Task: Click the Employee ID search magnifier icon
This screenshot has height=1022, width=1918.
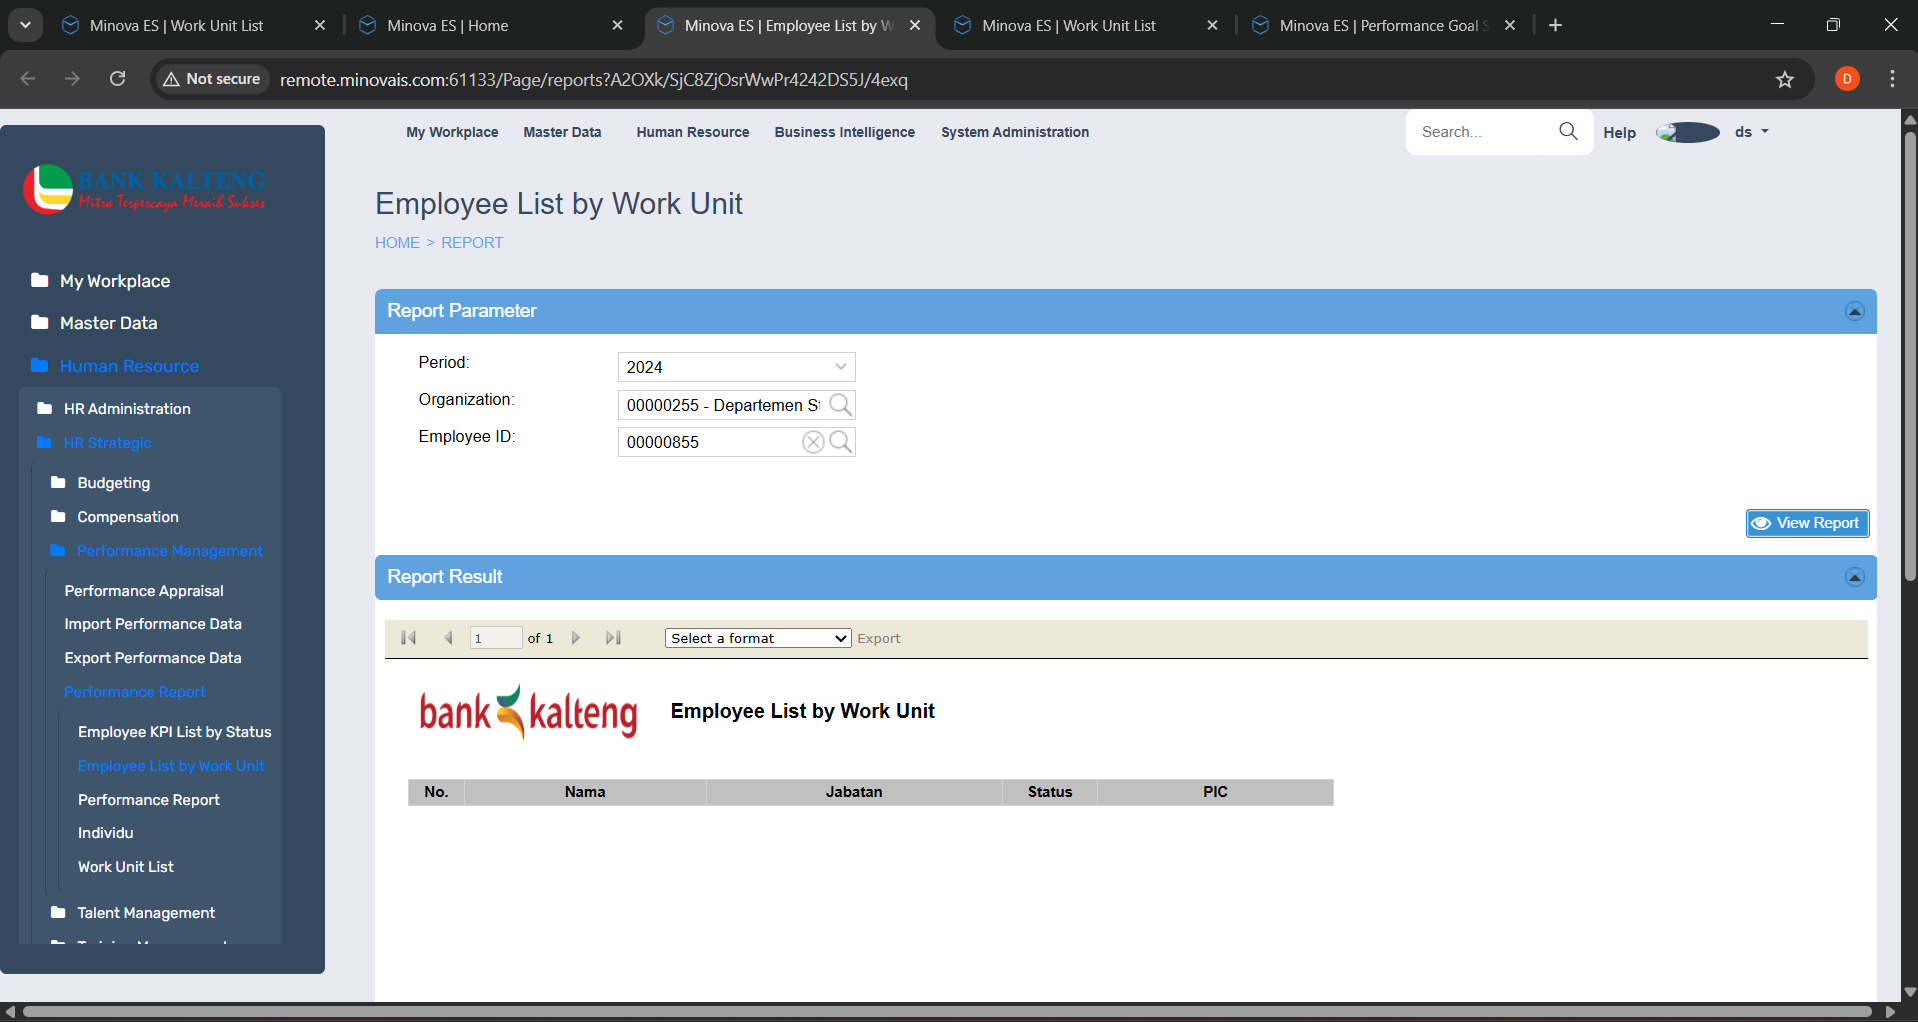Action: click(x=841, y=442)
